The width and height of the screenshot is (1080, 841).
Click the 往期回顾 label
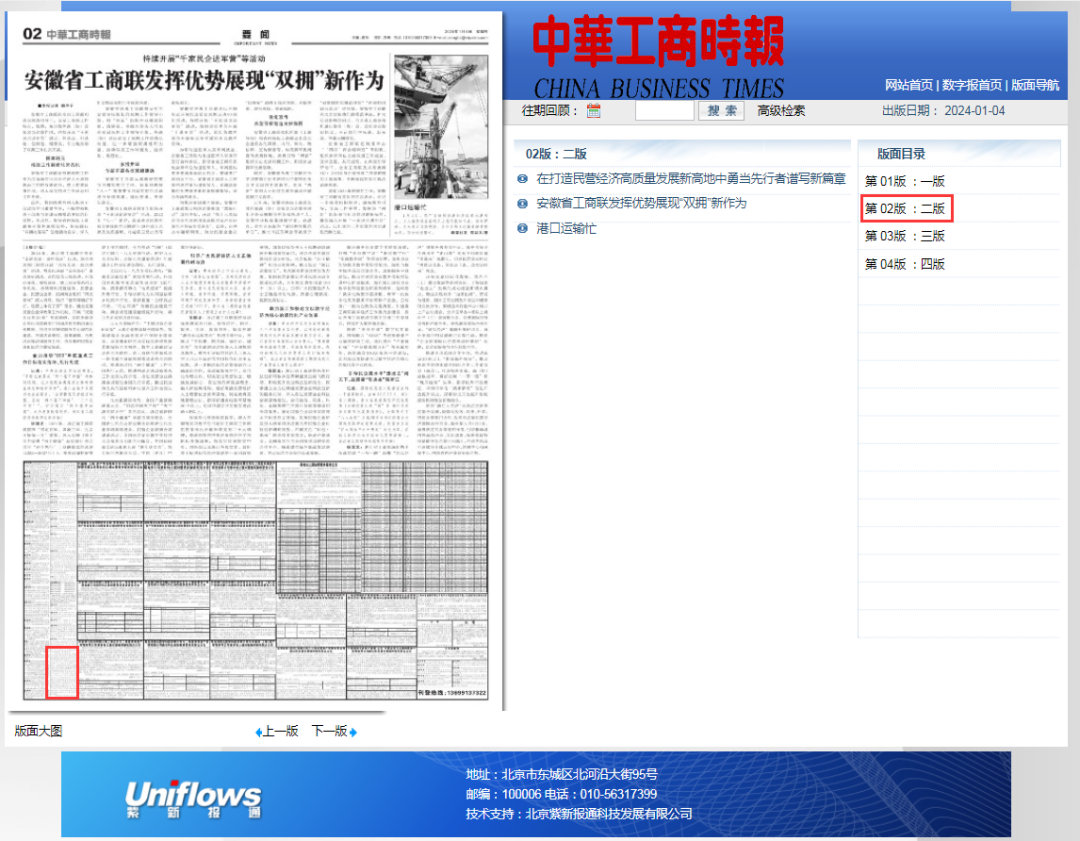[549, 111]
